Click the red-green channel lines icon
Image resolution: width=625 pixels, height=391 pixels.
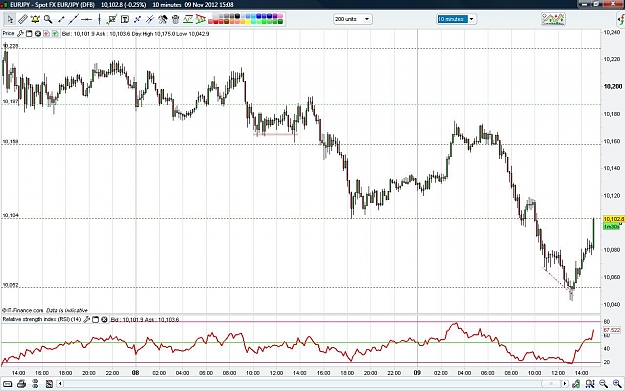188,19
